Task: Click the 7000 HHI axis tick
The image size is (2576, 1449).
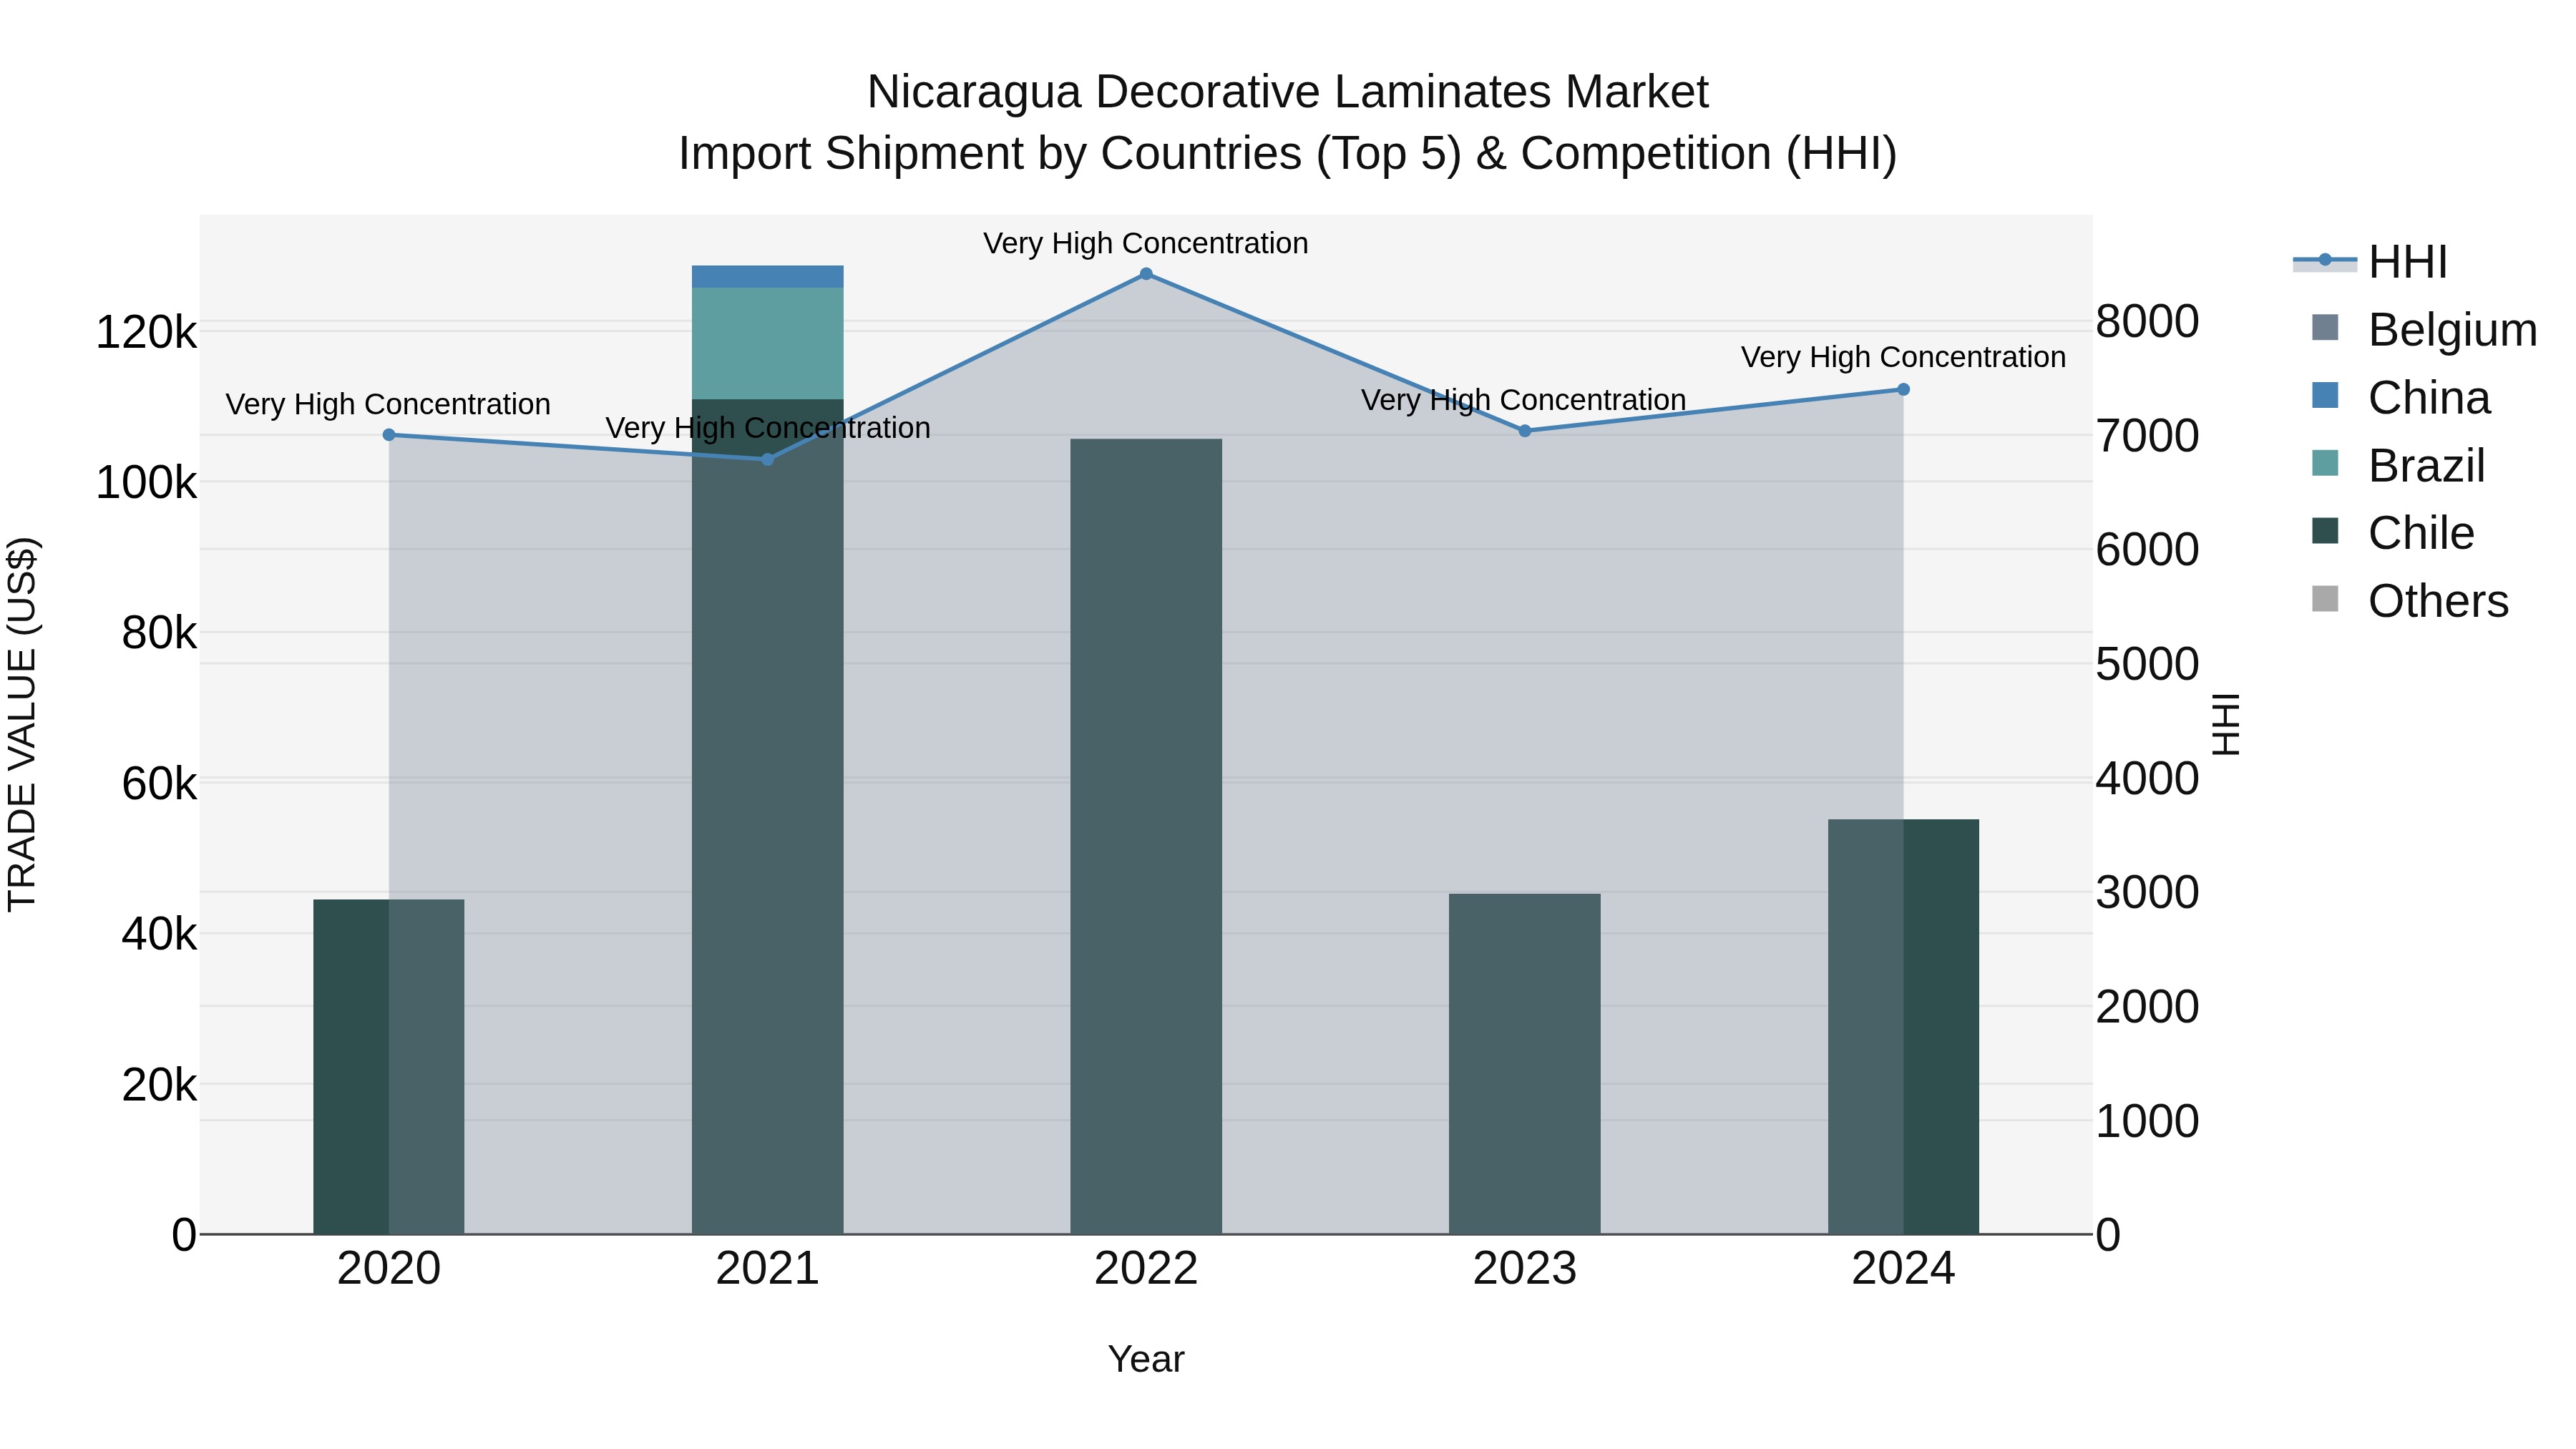Action: coord(2147,436)
